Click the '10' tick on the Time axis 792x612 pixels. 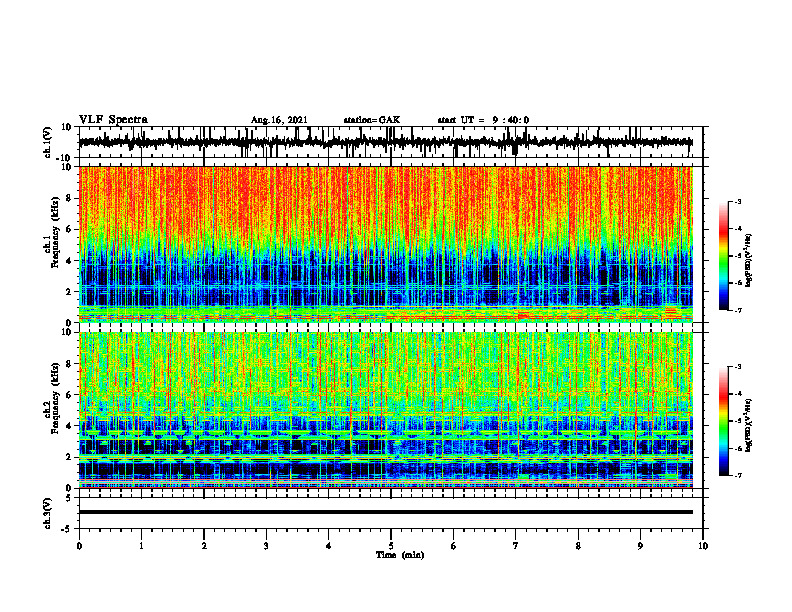pyautogui.click(x=703, y=546)
